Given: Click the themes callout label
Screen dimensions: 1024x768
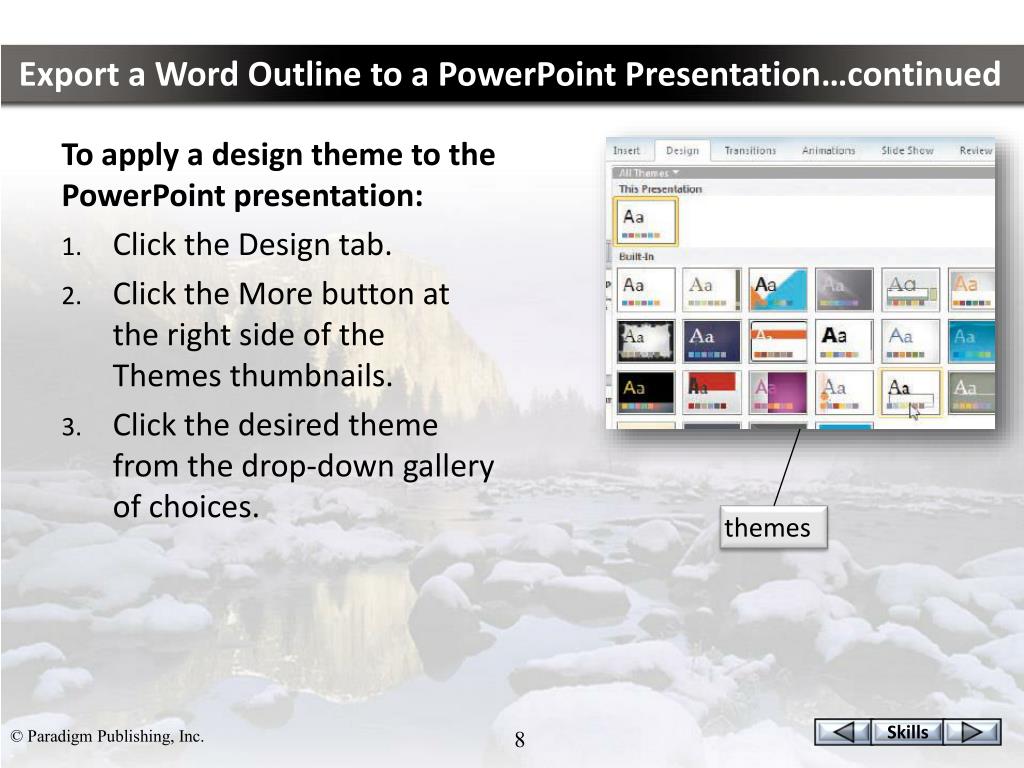Looking at the screenshot, I should 773,527.
